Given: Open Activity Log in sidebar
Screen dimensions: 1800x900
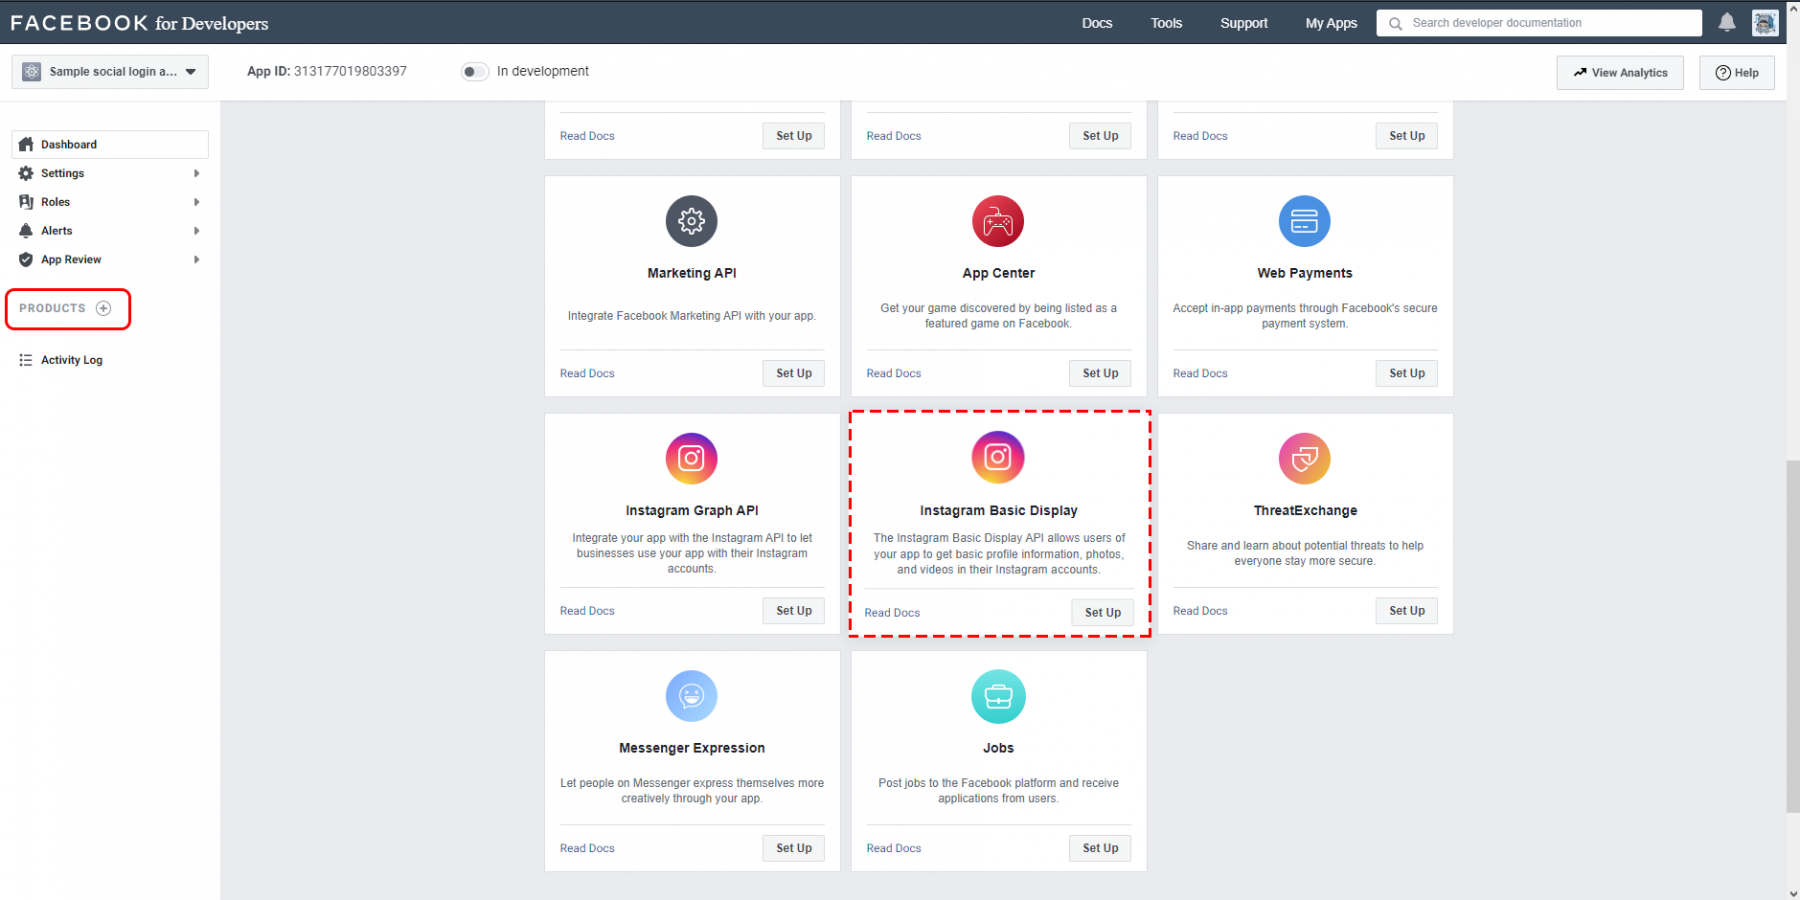Looking at the screenshot, I should 72,360.
